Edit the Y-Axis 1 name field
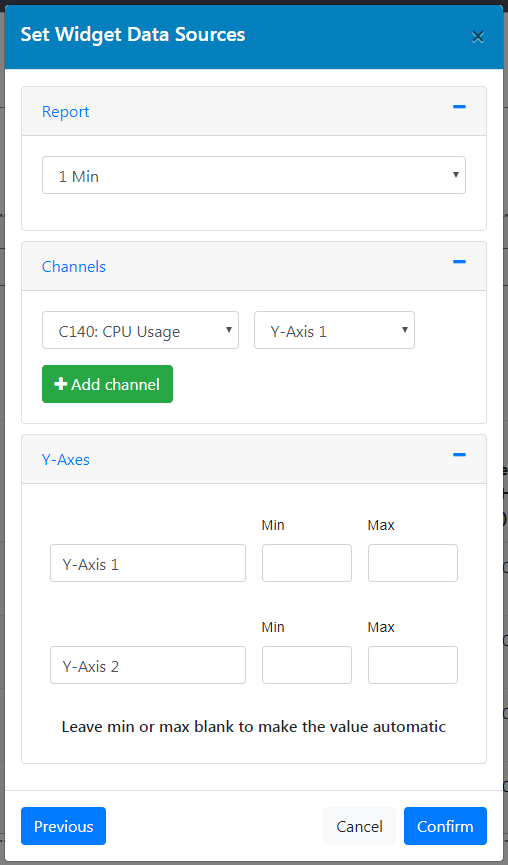This screenshot has width=508, height=865. click(148, 563)
